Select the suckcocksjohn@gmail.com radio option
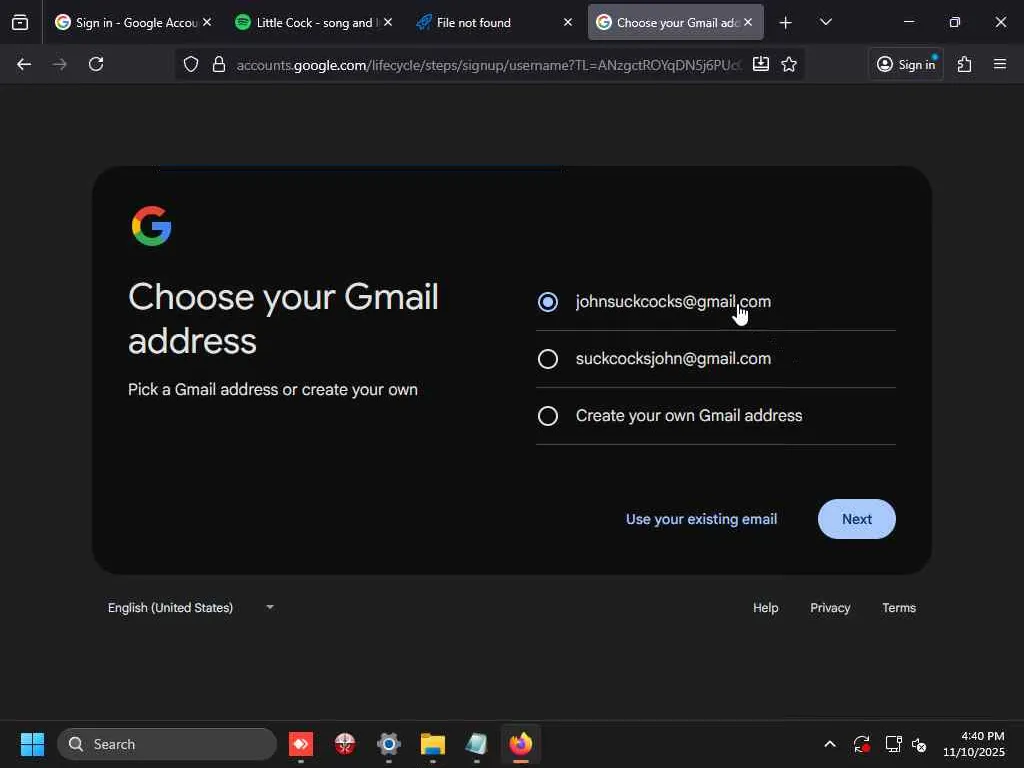The width and height of the screenshot is (1024, 768). 548,359
